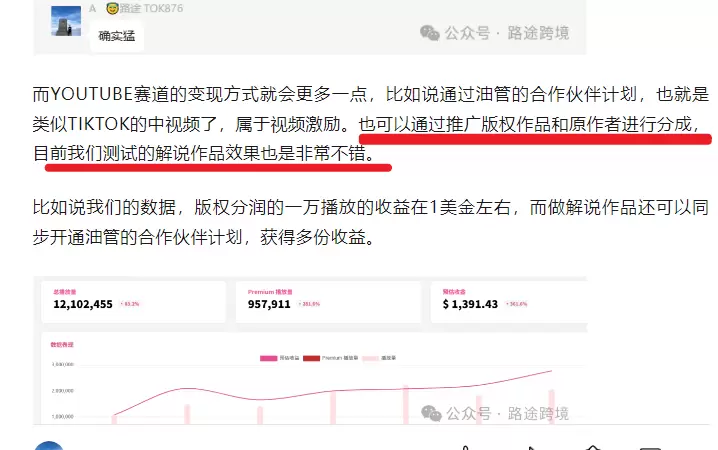Screen dimensions: 718x450
Task: Click the total plays value 12,102,455
Action: pos(83,304)
